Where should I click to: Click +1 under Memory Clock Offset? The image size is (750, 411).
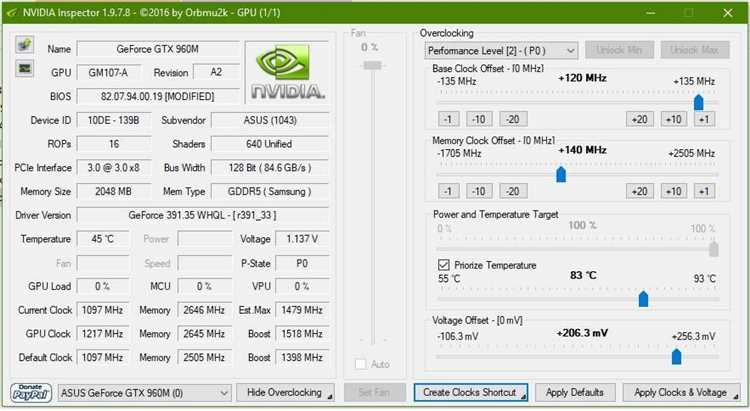click(704, 191)
